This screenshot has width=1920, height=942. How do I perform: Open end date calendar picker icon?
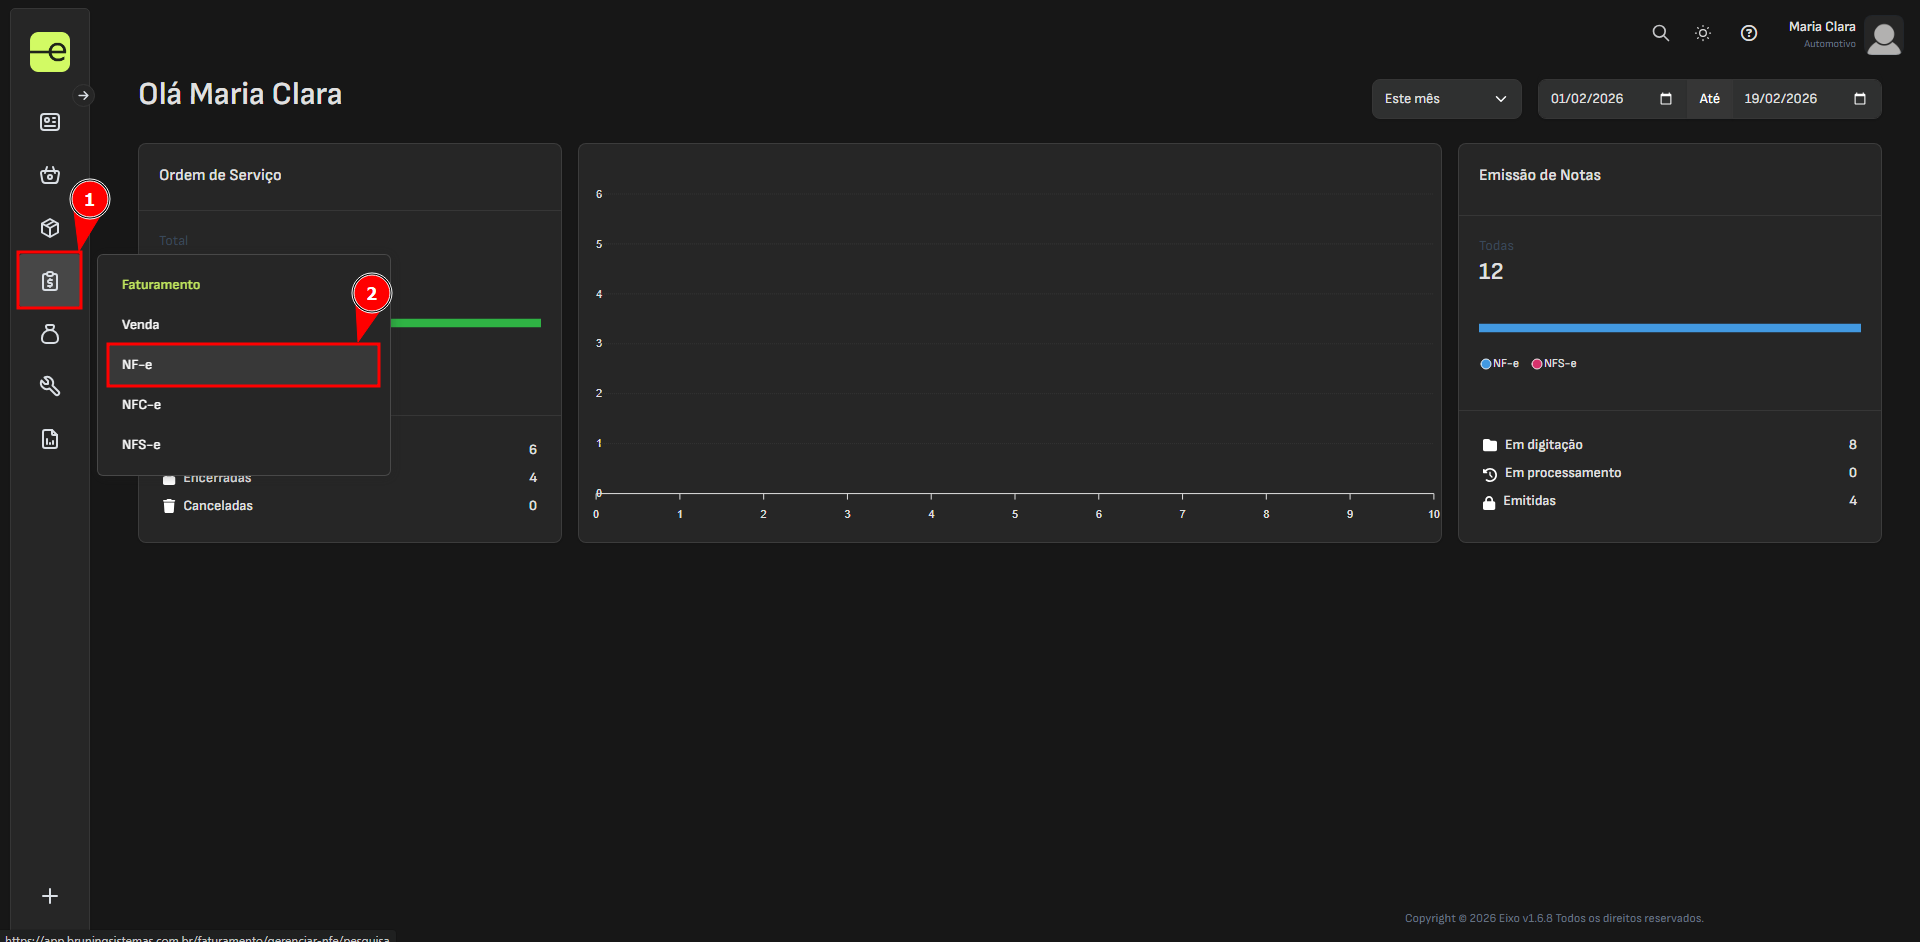(x=1860, y=99)
